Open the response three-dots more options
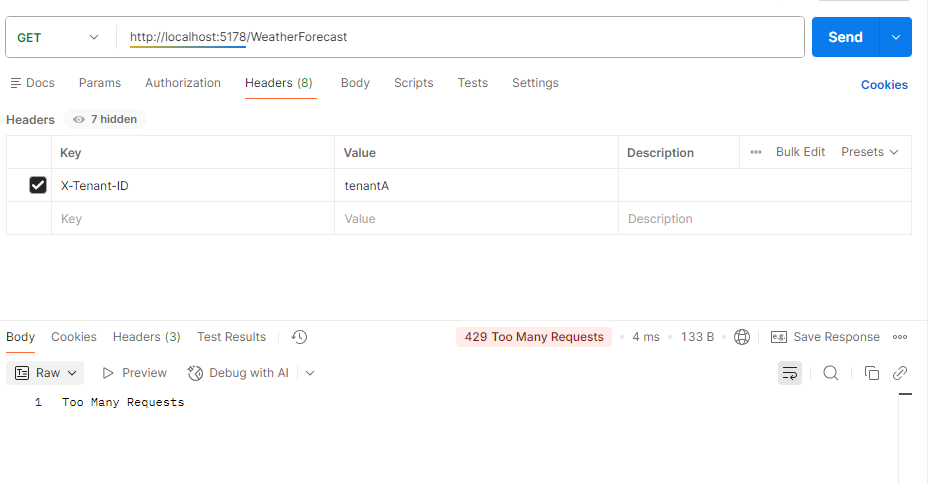 coord(900,337)
